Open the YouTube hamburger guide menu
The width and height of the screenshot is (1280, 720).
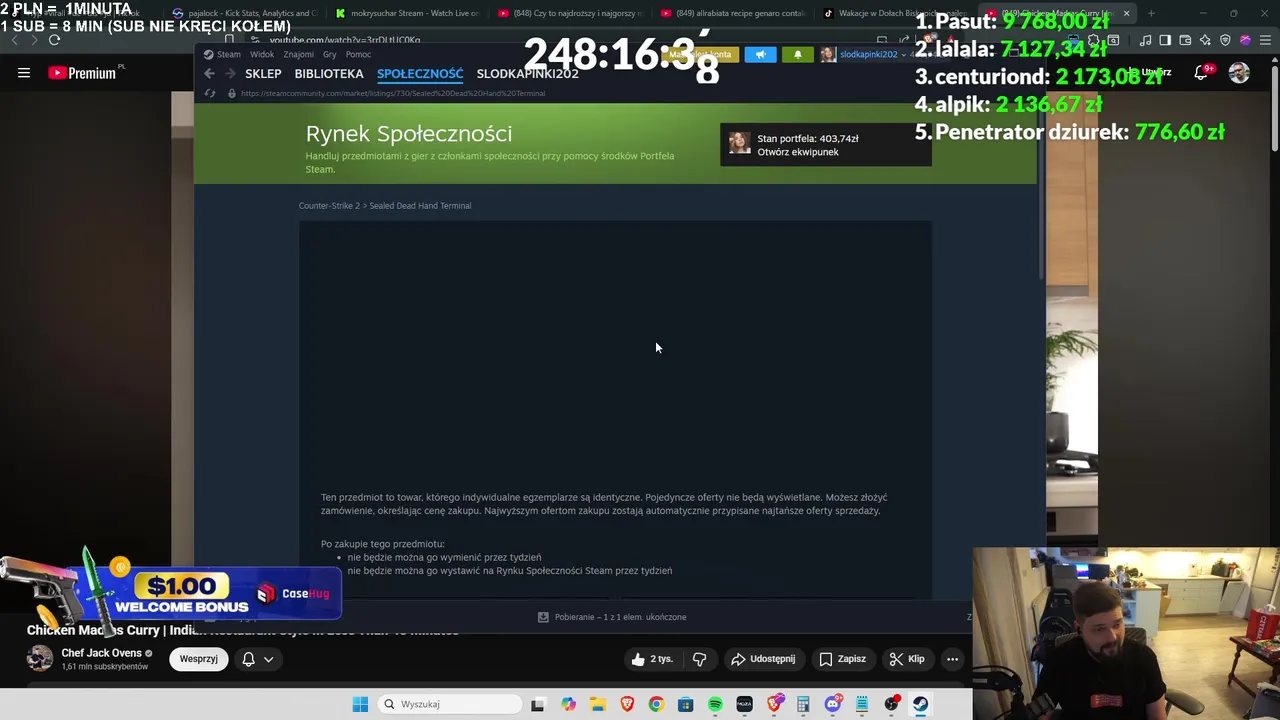[x=24, y=72]
